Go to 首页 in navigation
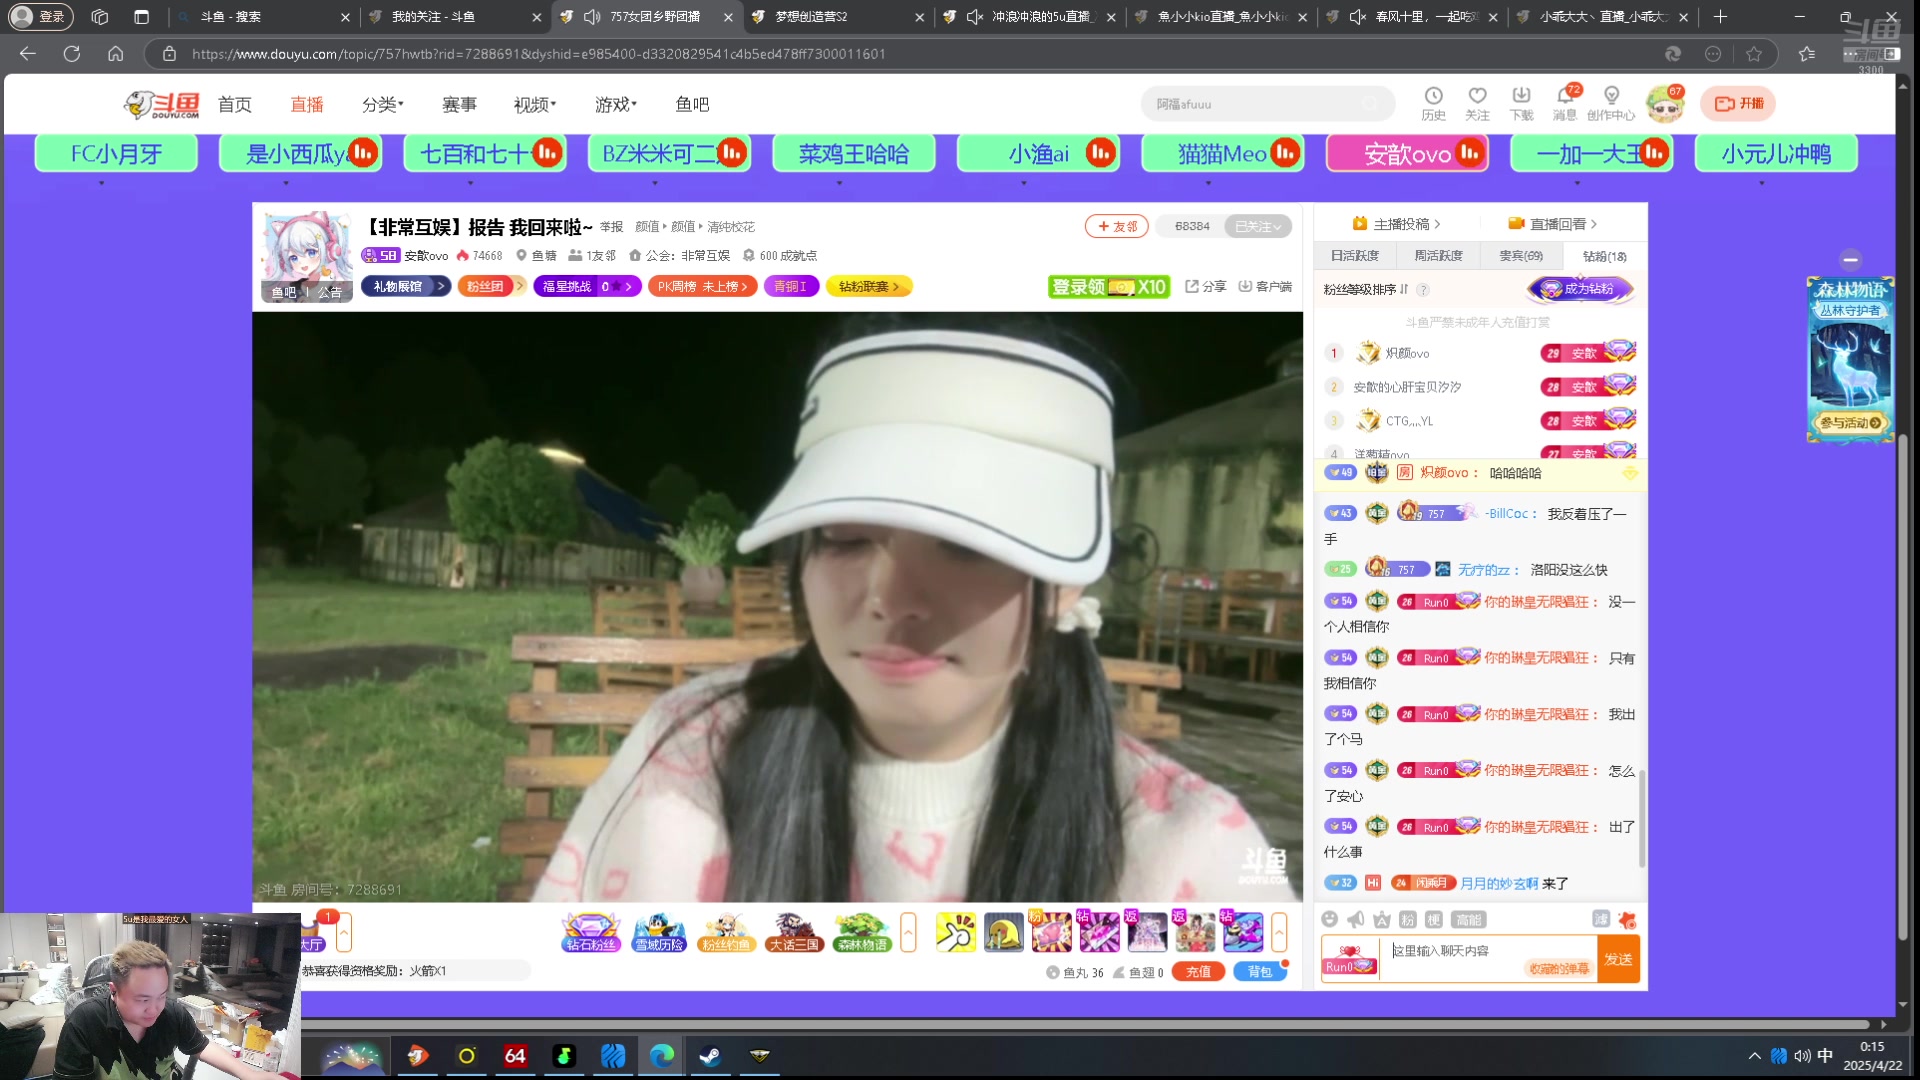1920x1080 pixels. pos(235,104)
